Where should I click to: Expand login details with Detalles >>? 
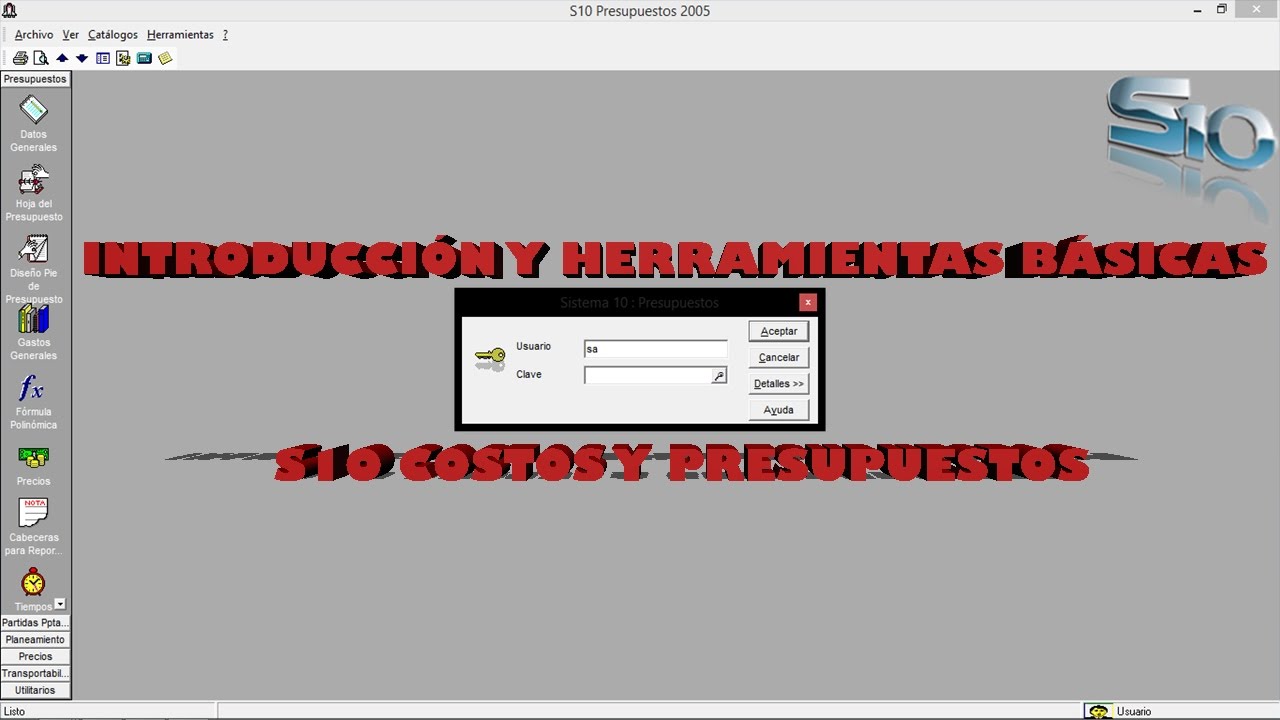pyautogui.click(x=778, y=383)
